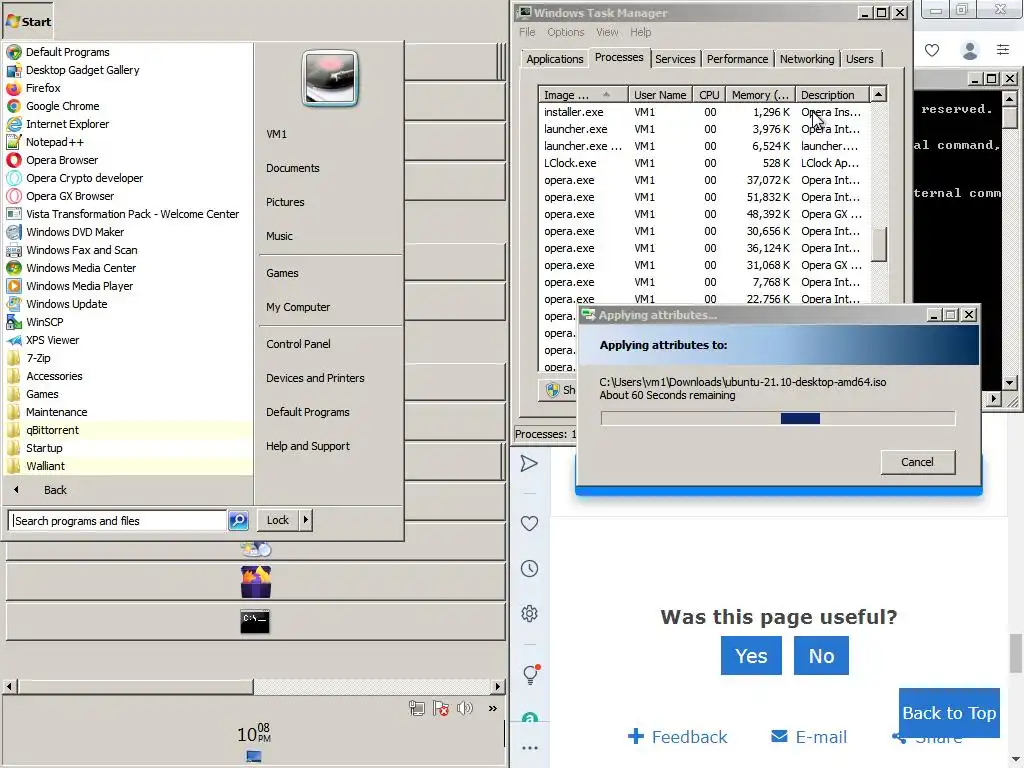Switch to the Services tab
1024x768 pixels.
tap(675, 59)
